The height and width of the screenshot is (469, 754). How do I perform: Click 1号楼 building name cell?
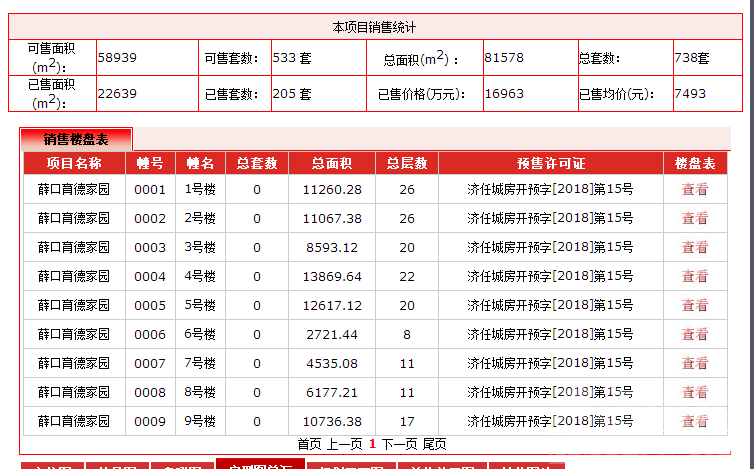(200, 190)
